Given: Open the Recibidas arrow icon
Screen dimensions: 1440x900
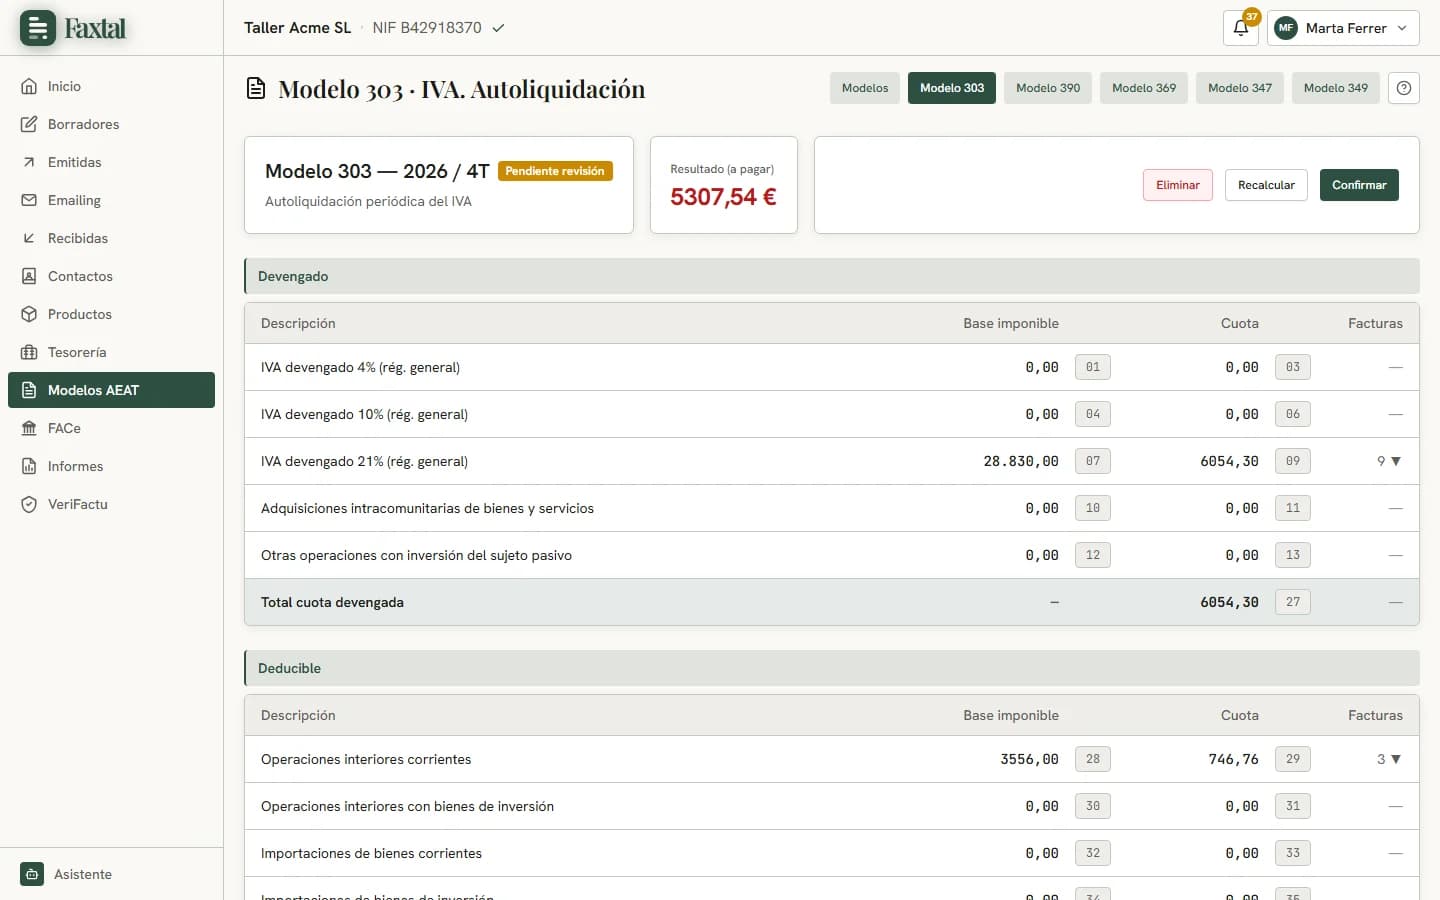Looking at the screenshot, I should click(x=29, y=238).
